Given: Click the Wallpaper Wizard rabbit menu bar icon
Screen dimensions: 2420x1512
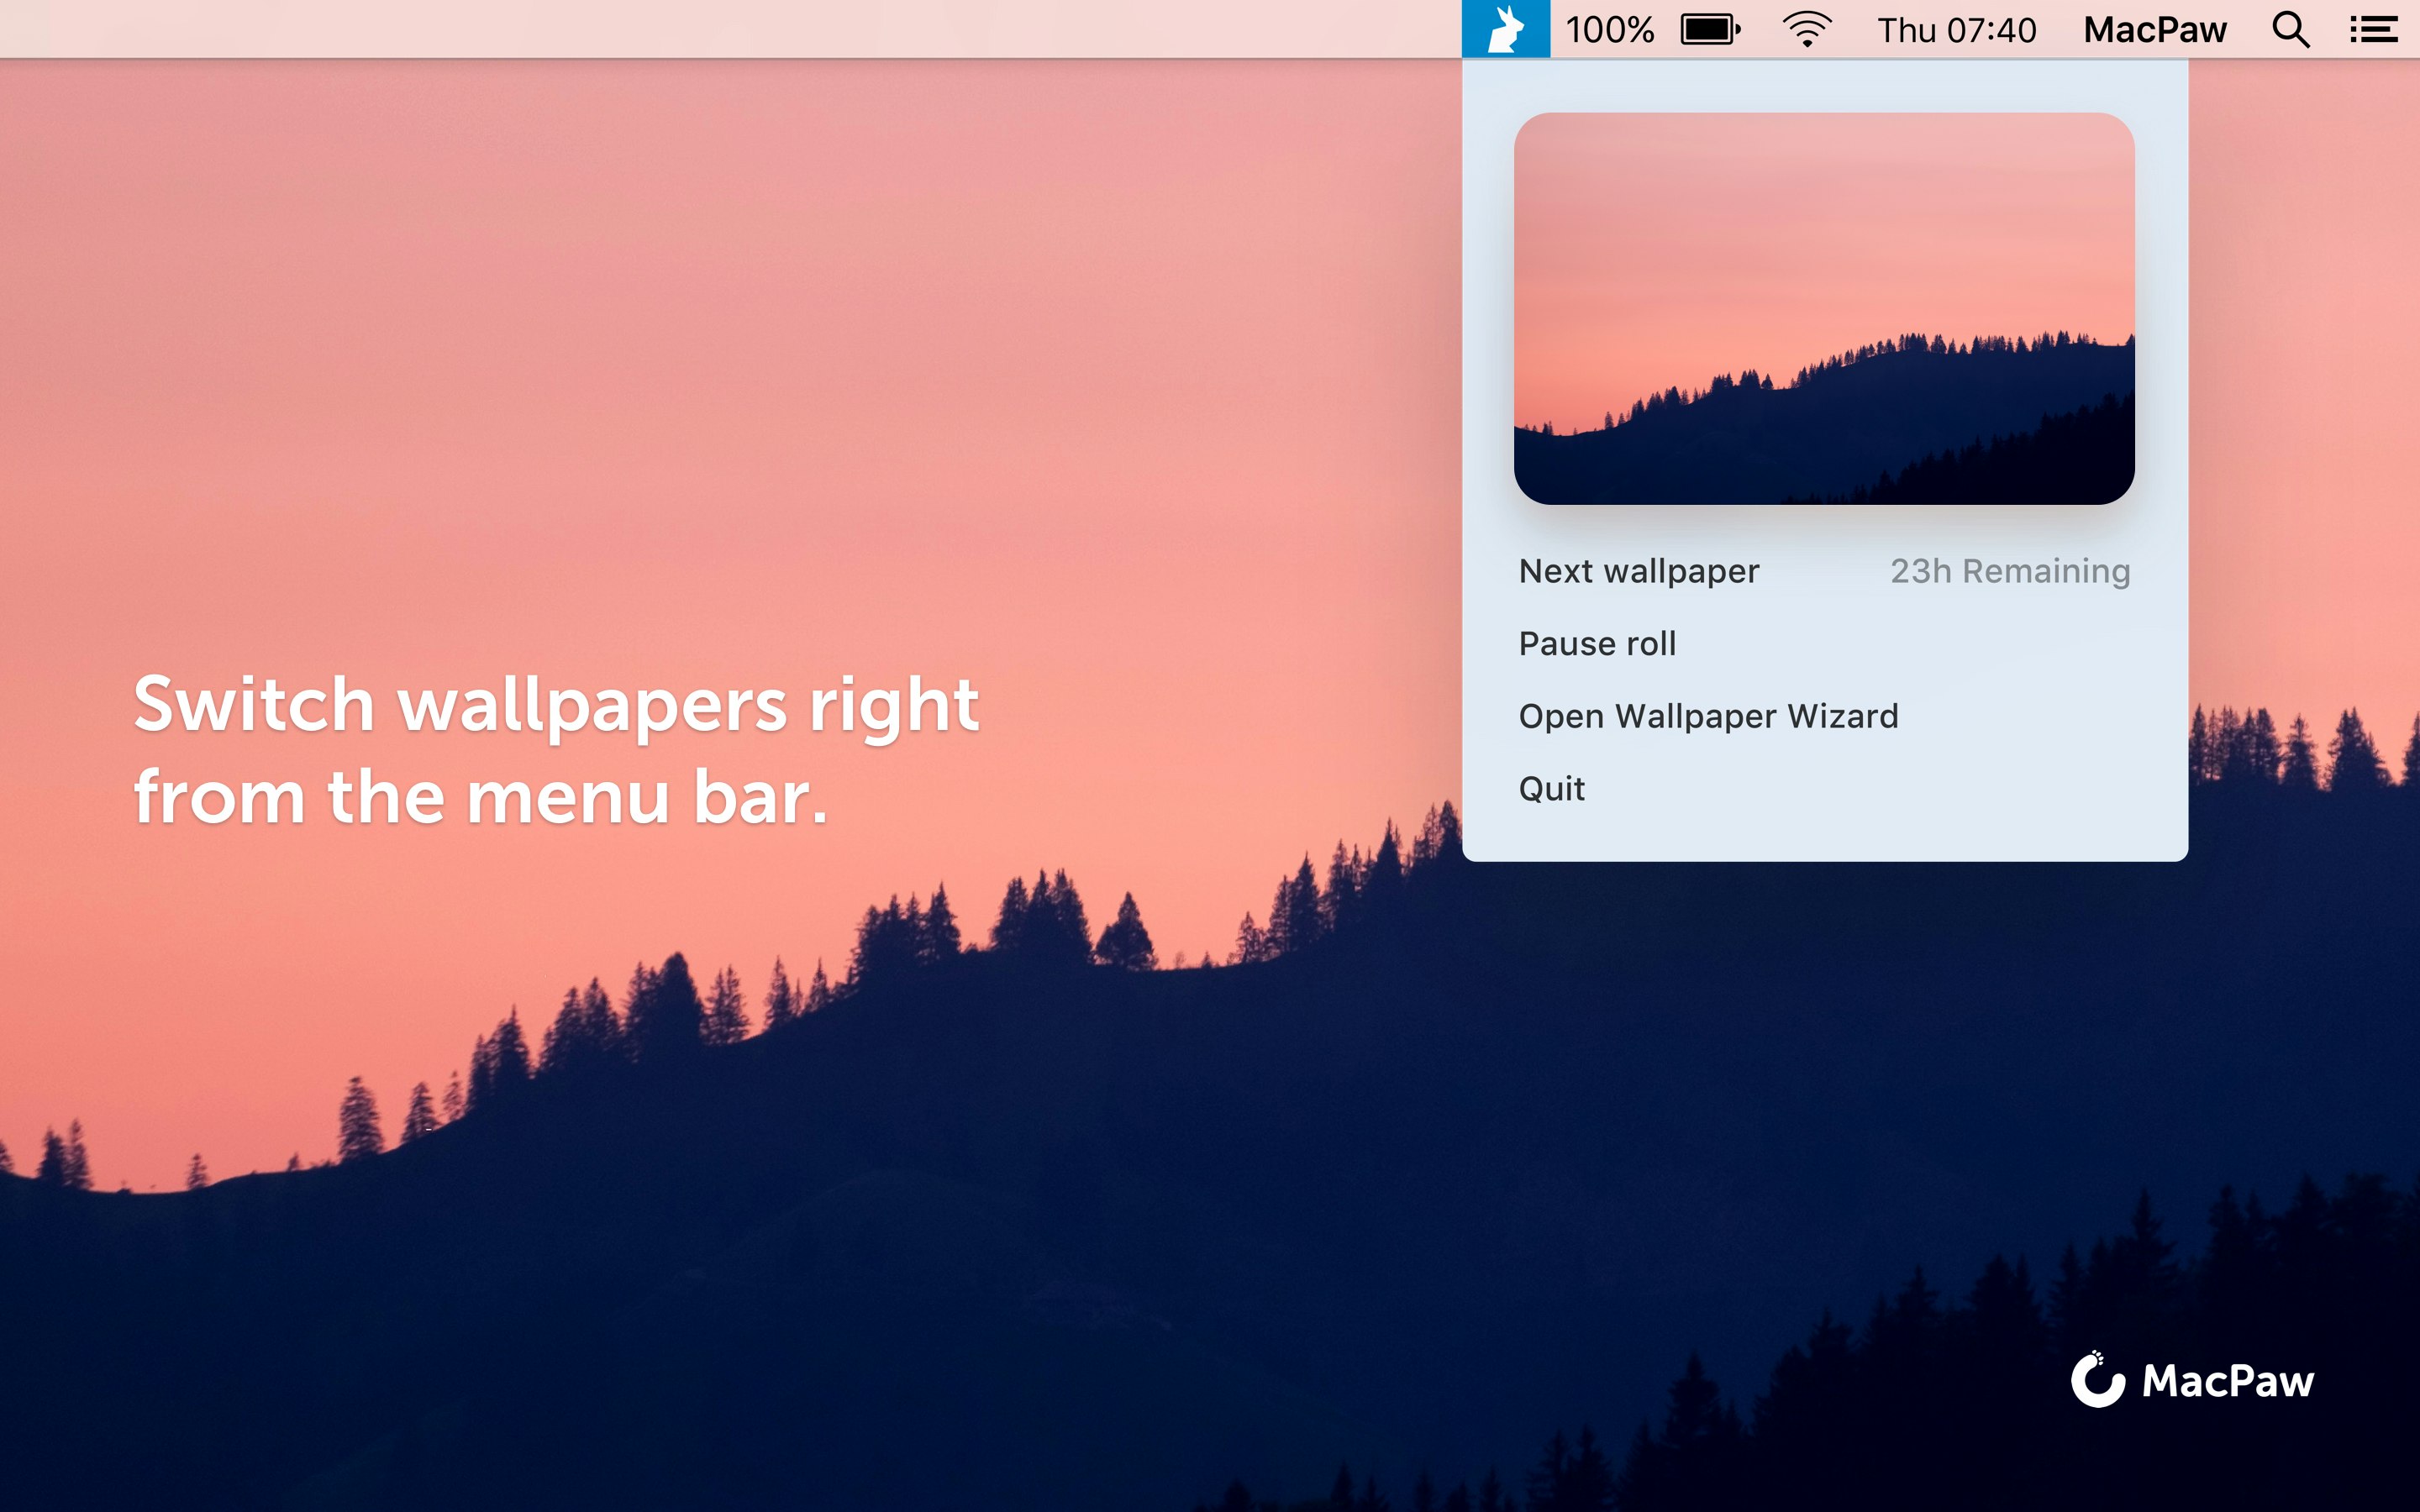Looking at the screenshot, I should (x=1506, y=29).
